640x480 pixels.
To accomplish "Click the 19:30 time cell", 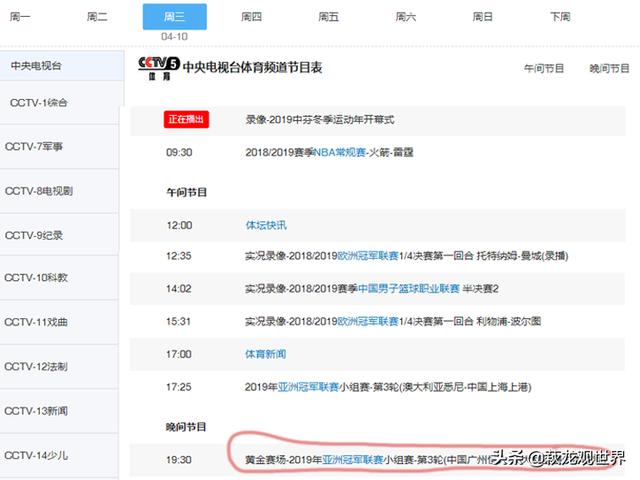I will pos(179,460).
